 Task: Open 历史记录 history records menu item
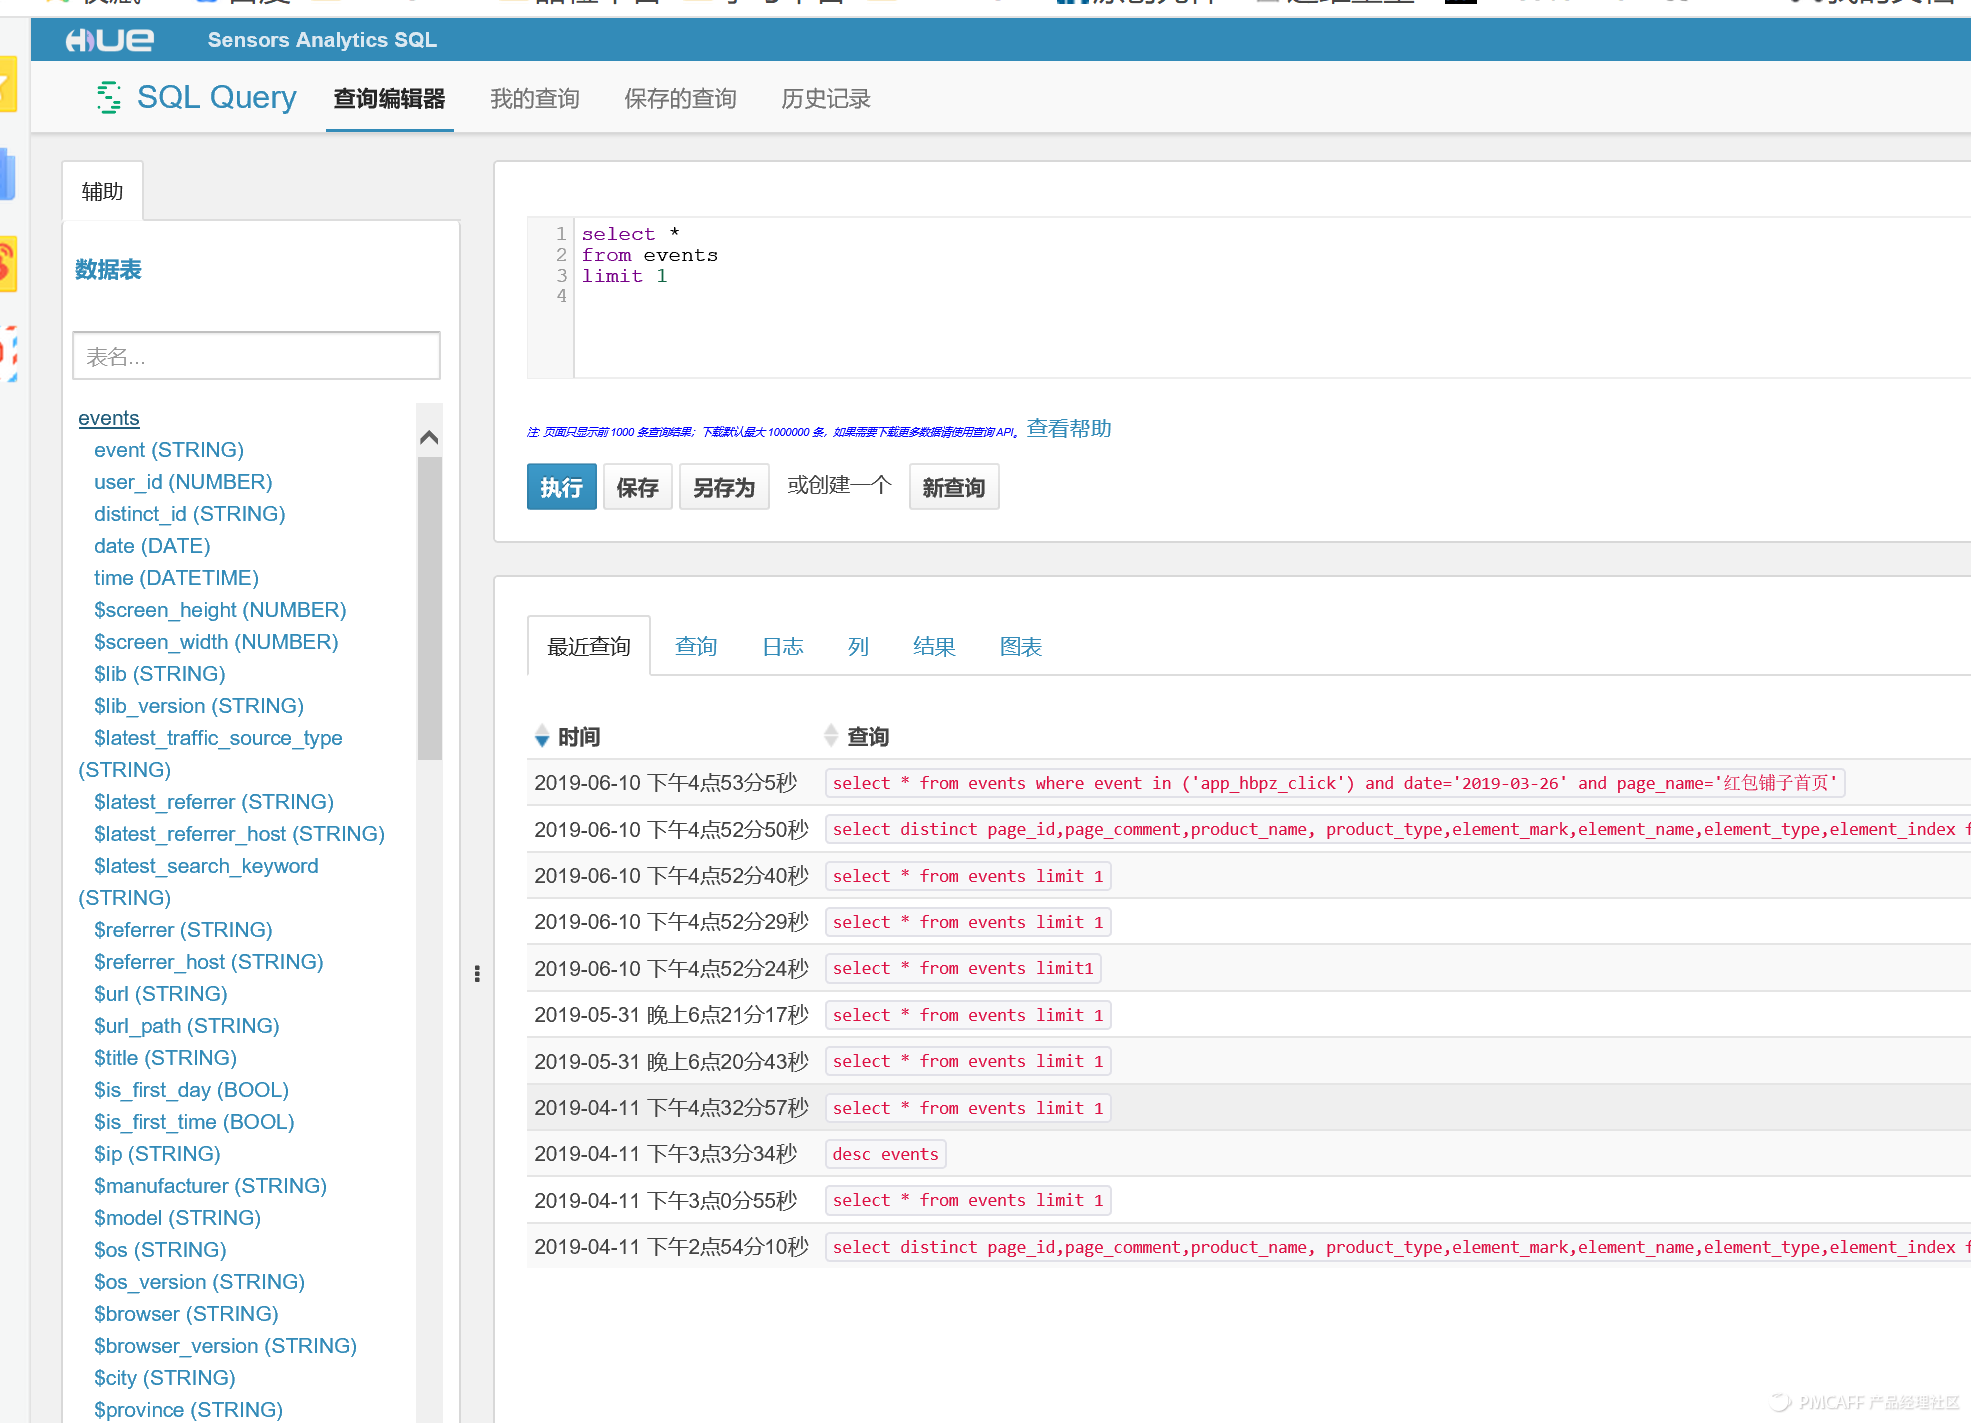829,99
